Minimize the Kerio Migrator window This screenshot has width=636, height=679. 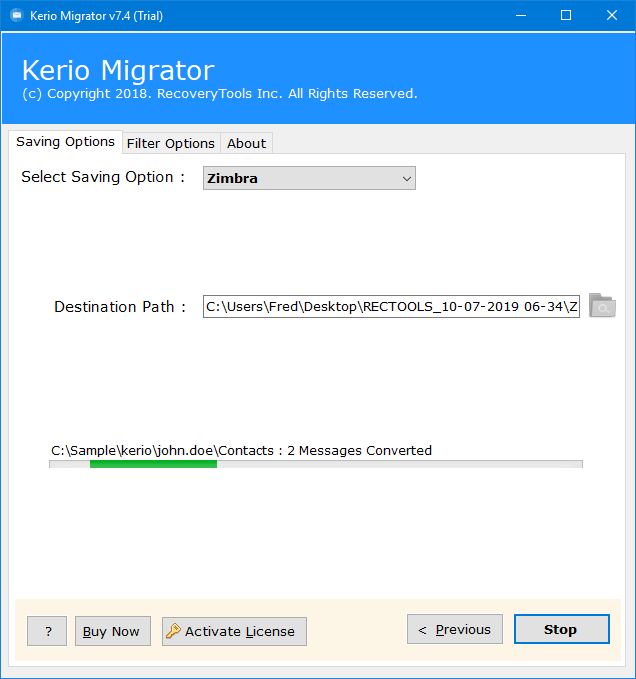[x=521, y=16]
